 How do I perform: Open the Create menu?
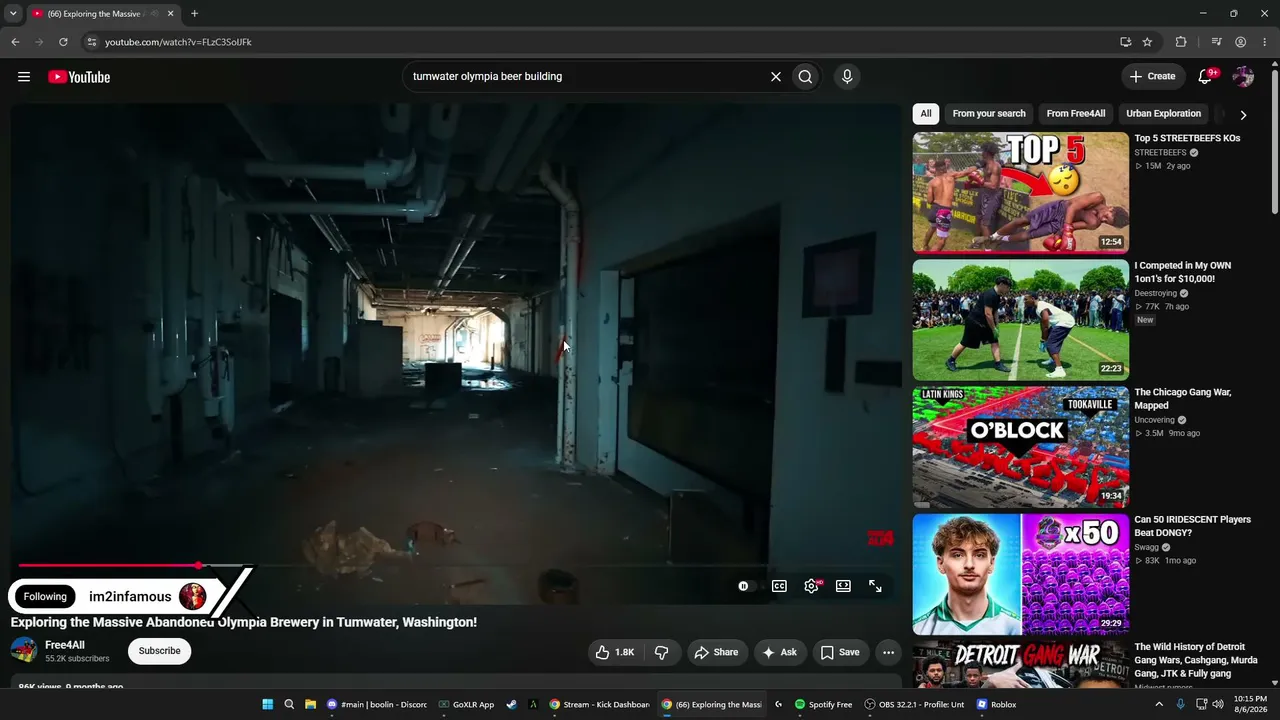[x=1152, y=77]
